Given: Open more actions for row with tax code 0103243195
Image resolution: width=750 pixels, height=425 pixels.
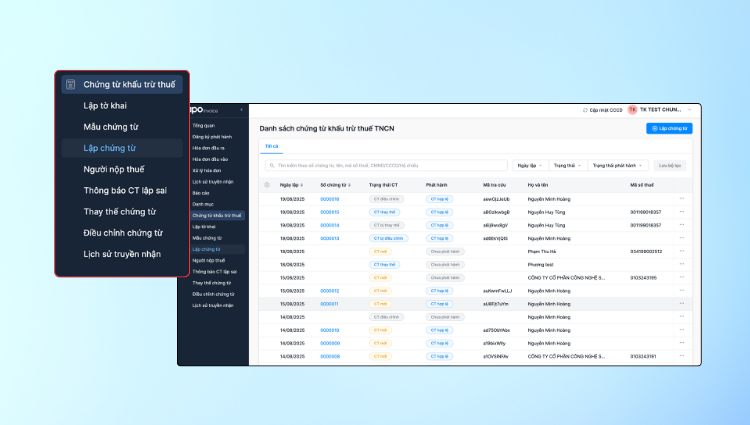Looking at the screenshot, I should (682, 277).
